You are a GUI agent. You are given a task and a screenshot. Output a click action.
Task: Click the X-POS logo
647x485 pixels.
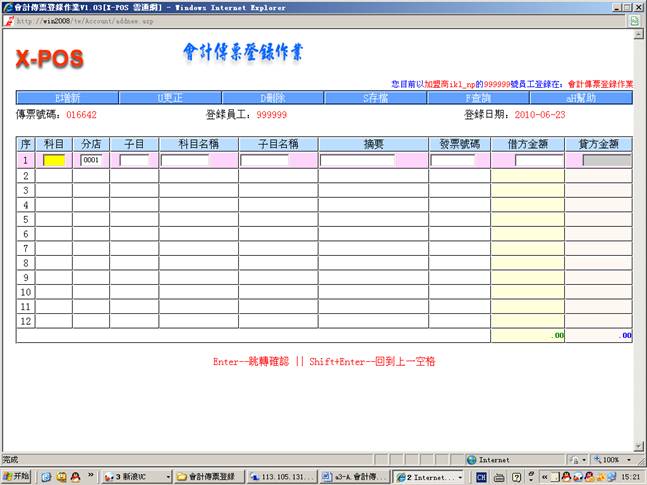click(49, 60)
